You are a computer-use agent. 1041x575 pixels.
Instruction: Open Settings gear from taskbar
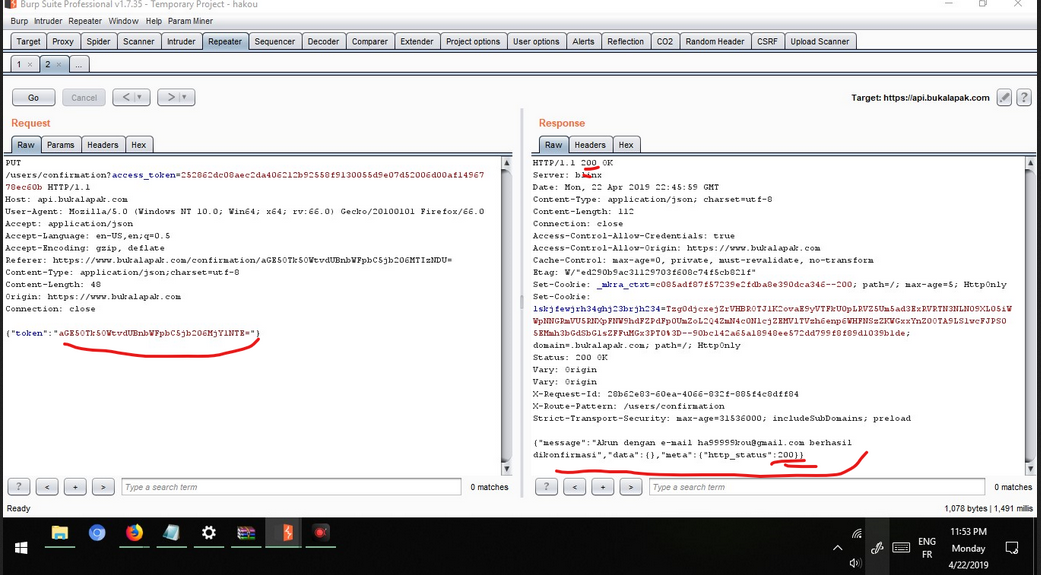(x=208, y=533)
